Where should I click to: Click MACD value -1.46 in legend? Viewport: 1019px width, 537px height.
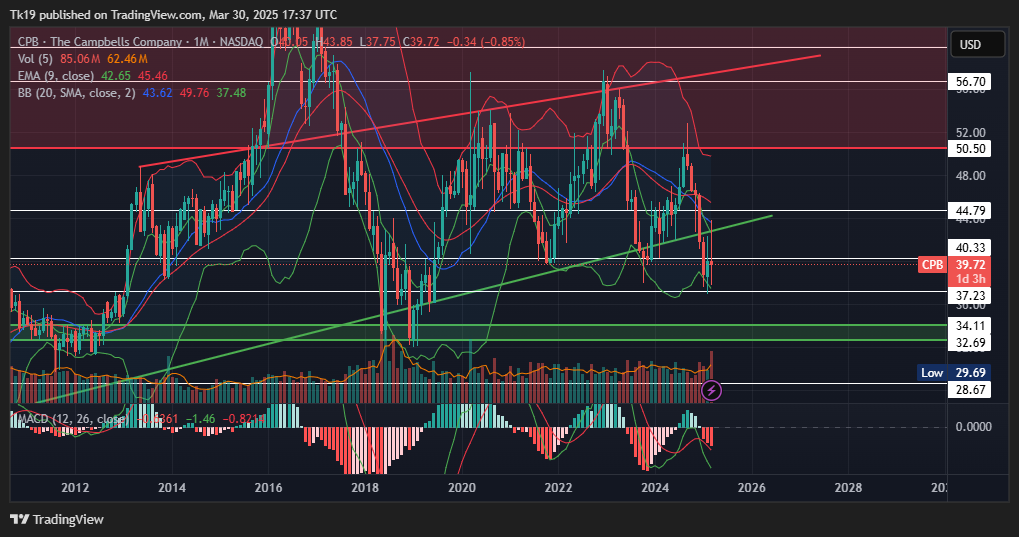click(x=201, y=419)
